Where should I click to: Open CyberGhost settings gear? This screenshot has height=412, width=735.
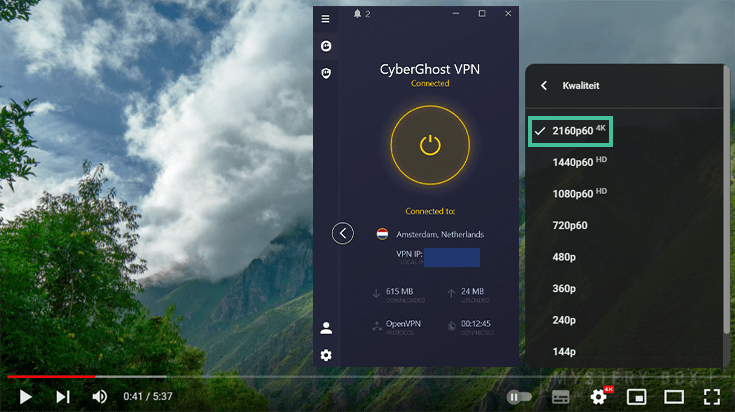click(326, 355)
